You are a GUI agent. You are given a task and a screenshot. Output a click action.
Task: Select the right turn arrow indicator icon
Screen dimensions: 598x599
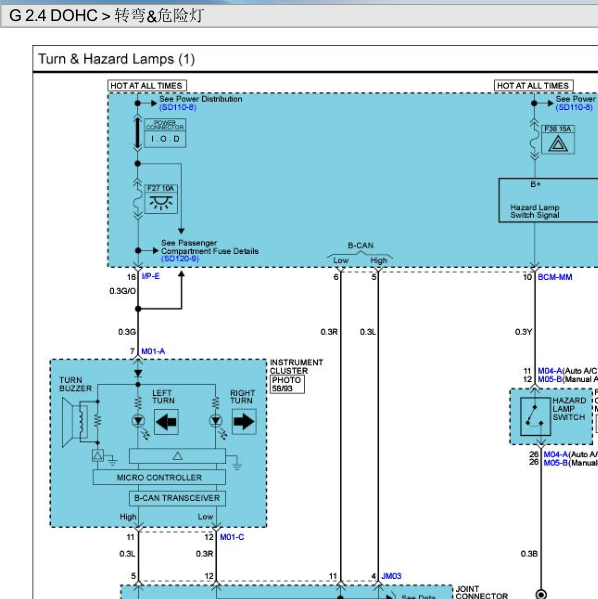point(244,422)
